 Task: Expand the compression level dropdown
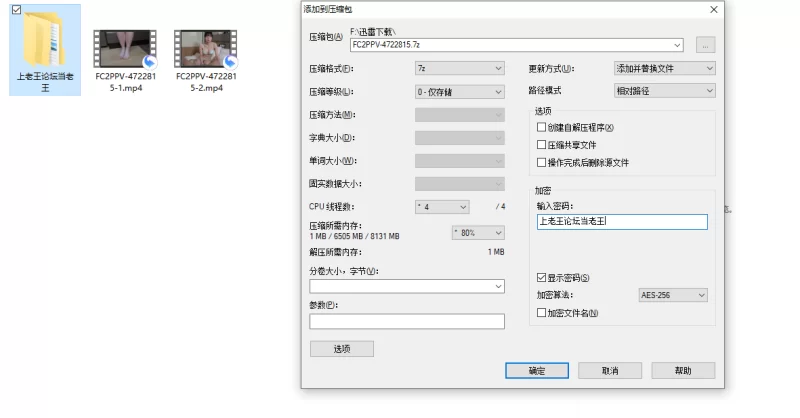click(x=459, y=92)
